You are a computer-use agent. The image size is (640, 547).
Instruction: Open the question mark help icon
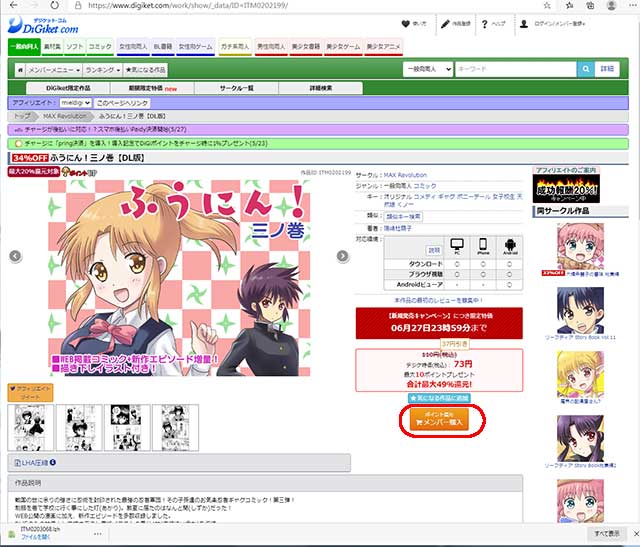(484, 24)
